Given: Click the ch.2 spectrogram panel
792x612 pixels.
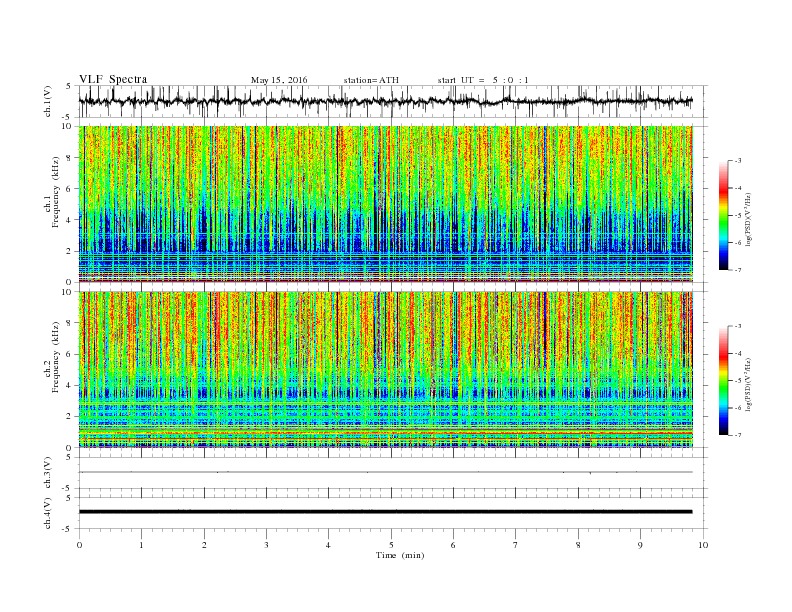Looking at the screenshot, I should point(386,369).
